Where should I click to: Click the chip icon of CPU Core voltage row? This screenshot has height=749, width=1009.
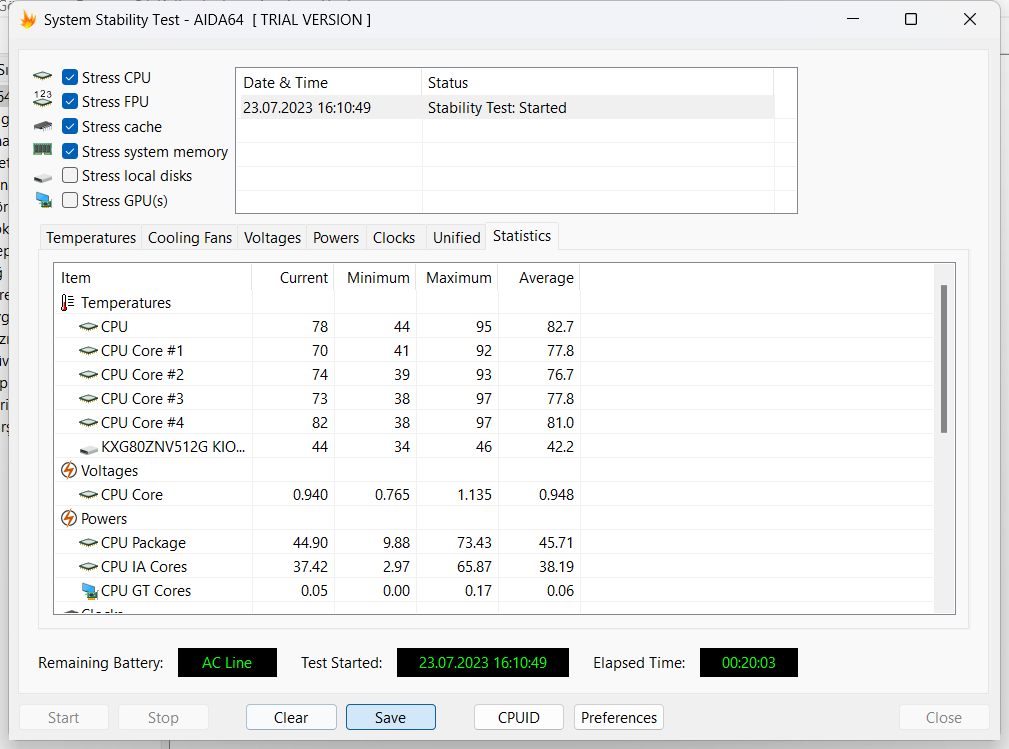[88, 495]
